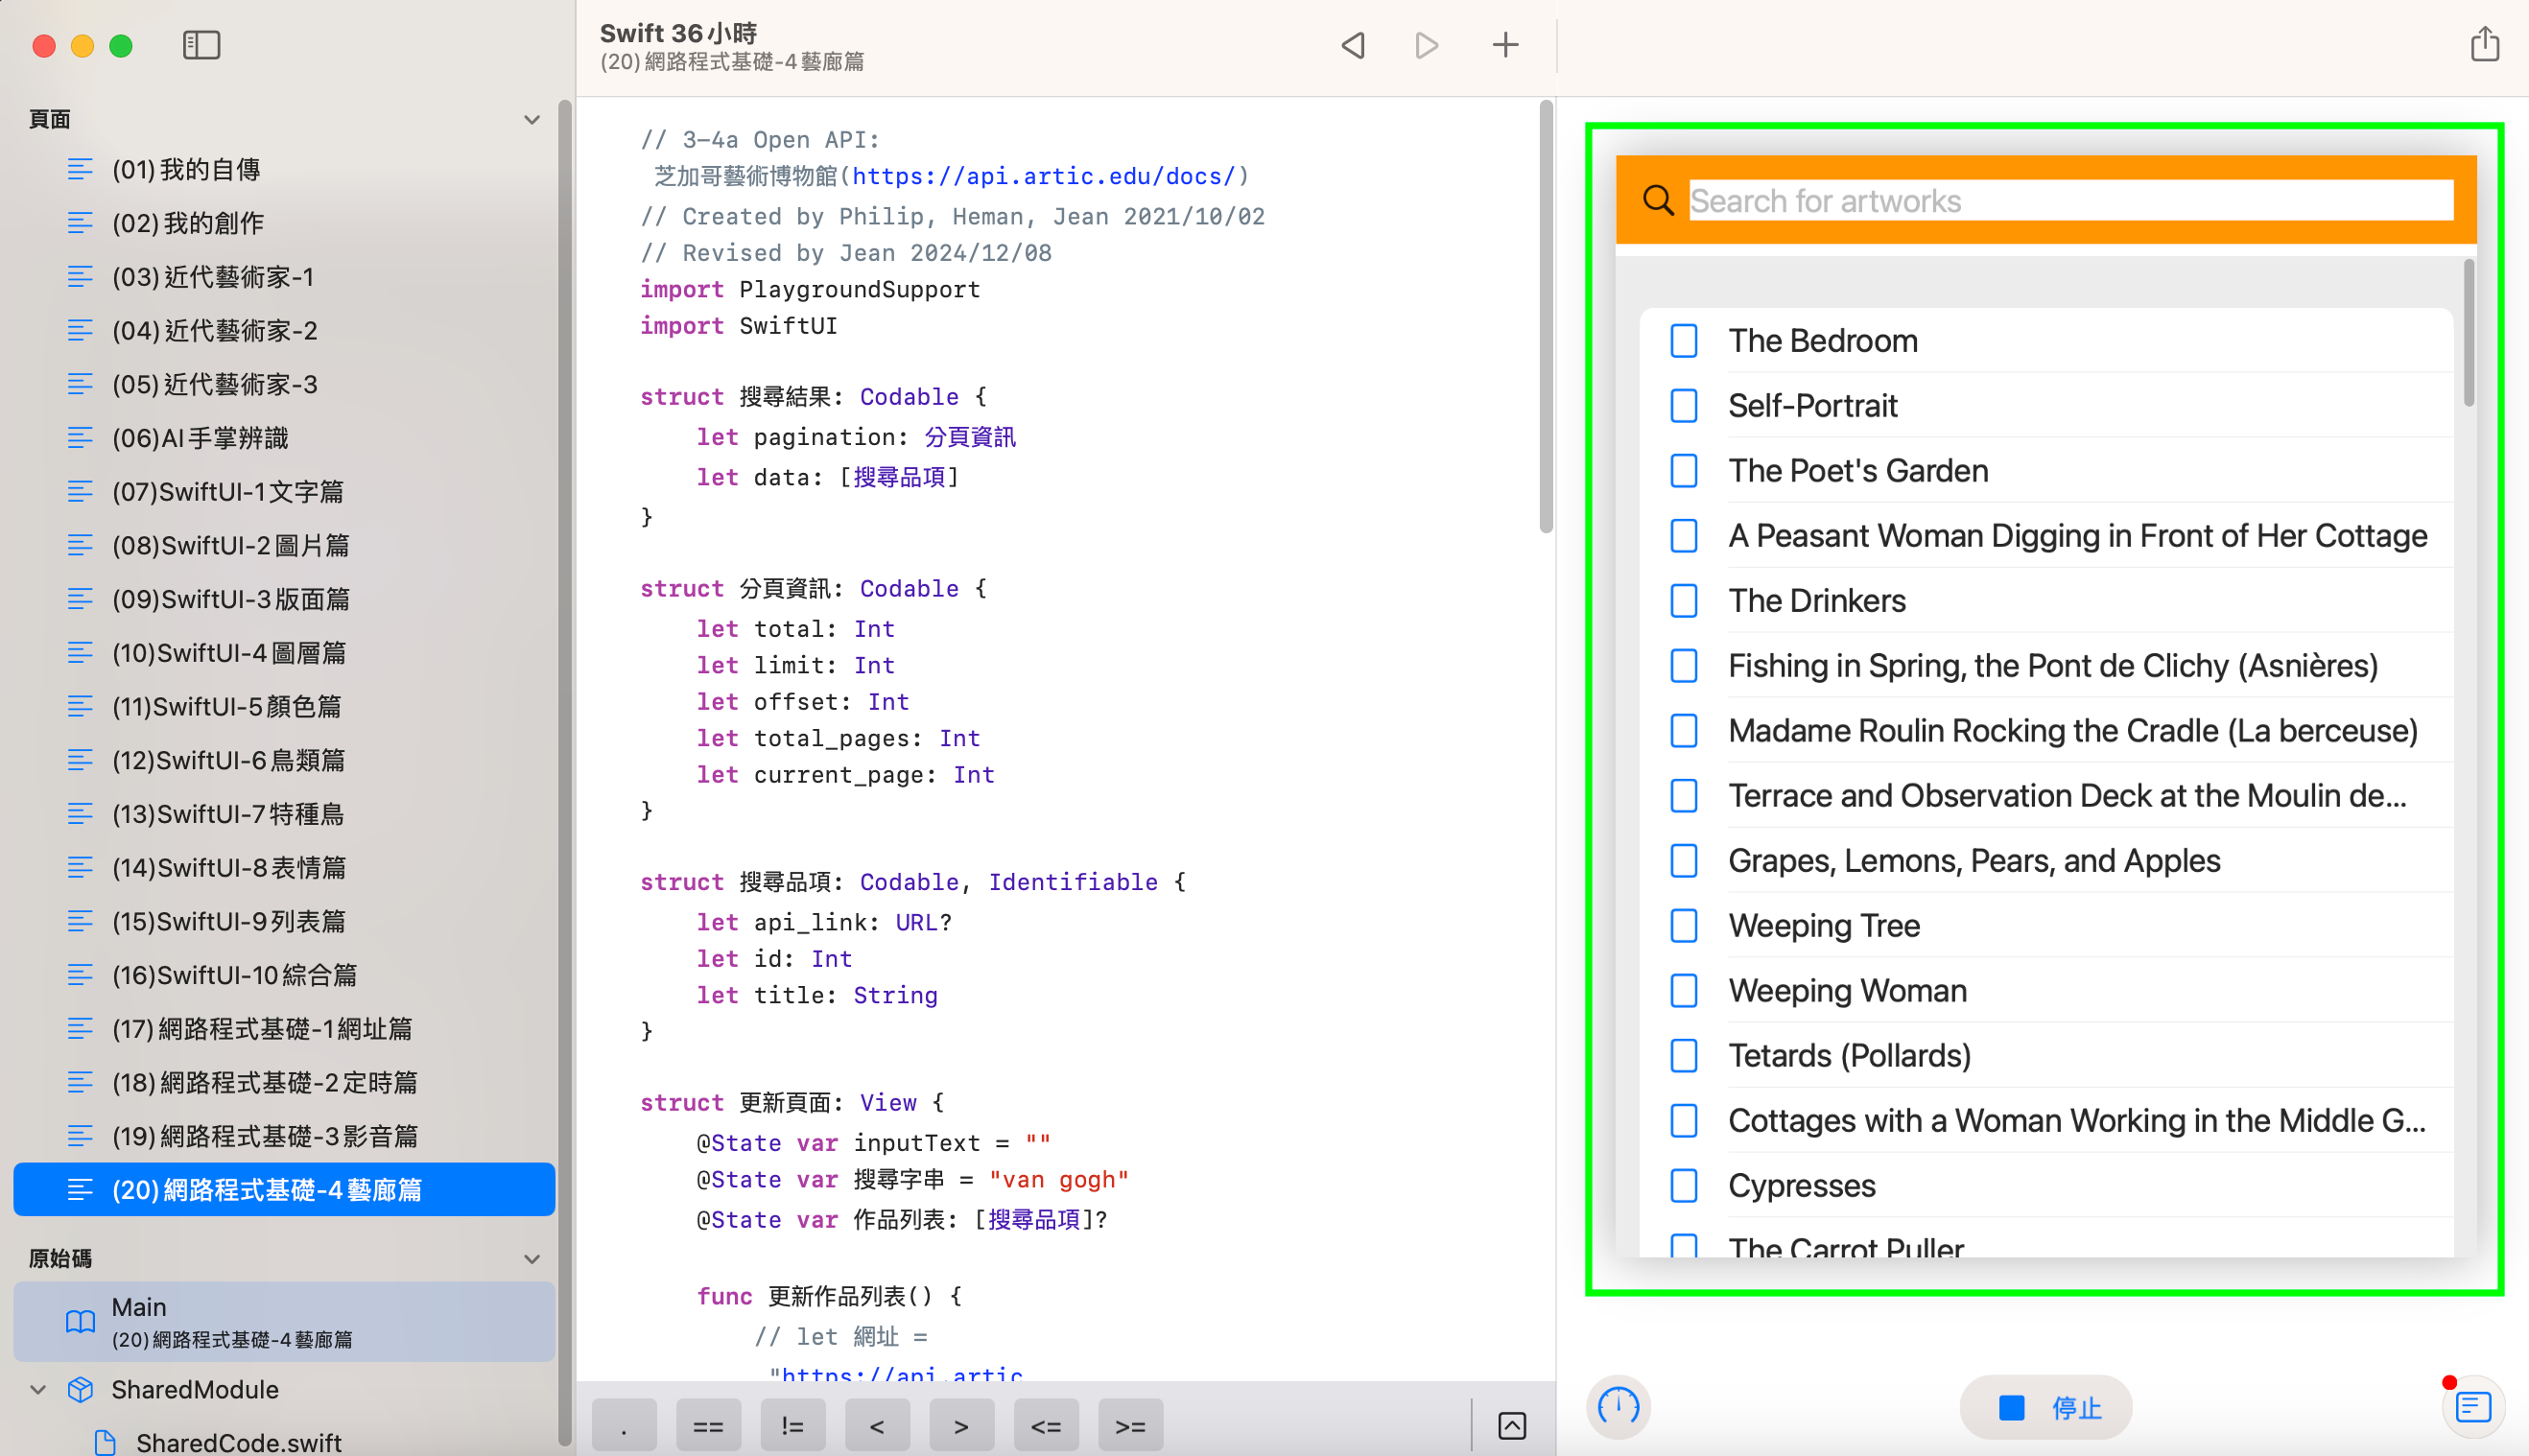
Task: Check the box beside The Bedroom
Action: click(x=1684, y=341)
